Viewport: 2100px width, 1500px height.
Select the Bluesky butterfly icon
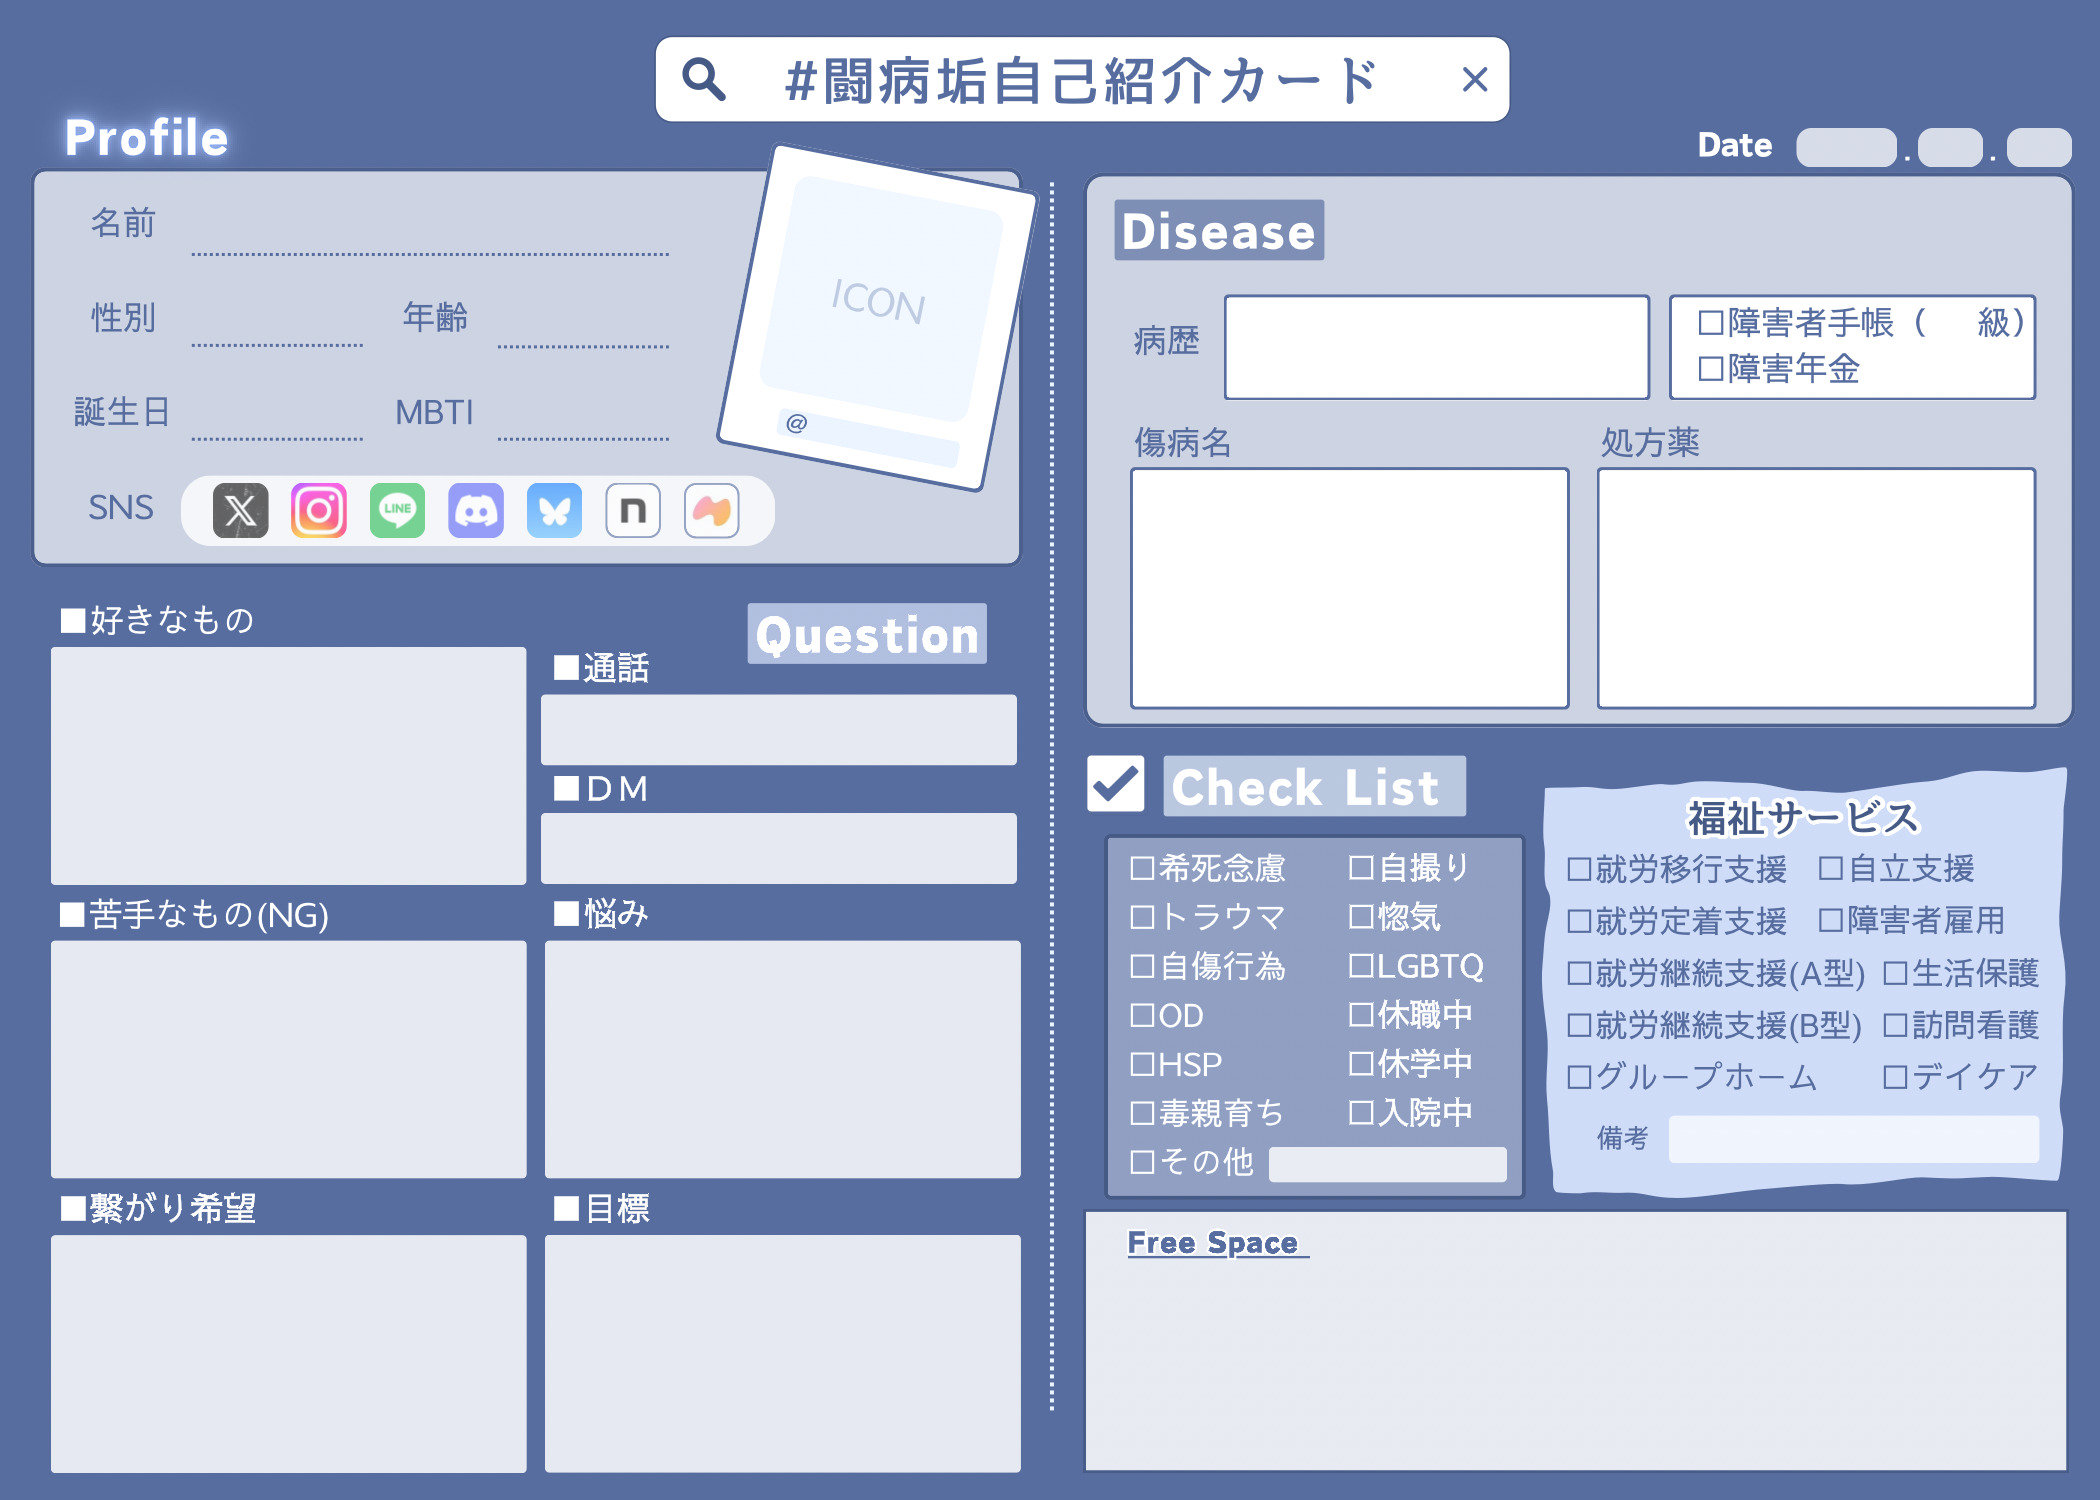coord(555,510)
